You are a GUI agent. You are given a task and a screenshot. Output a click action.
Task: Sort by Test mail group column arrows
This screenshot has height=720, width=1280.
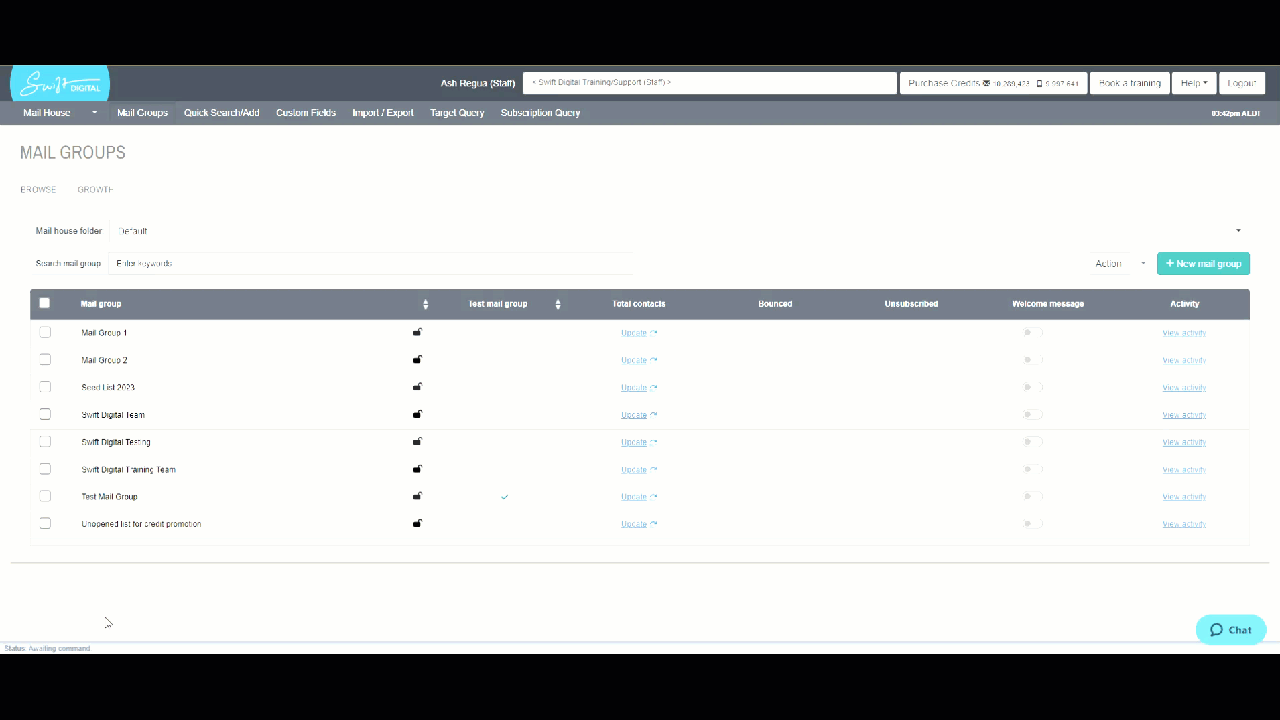(558, 304)
